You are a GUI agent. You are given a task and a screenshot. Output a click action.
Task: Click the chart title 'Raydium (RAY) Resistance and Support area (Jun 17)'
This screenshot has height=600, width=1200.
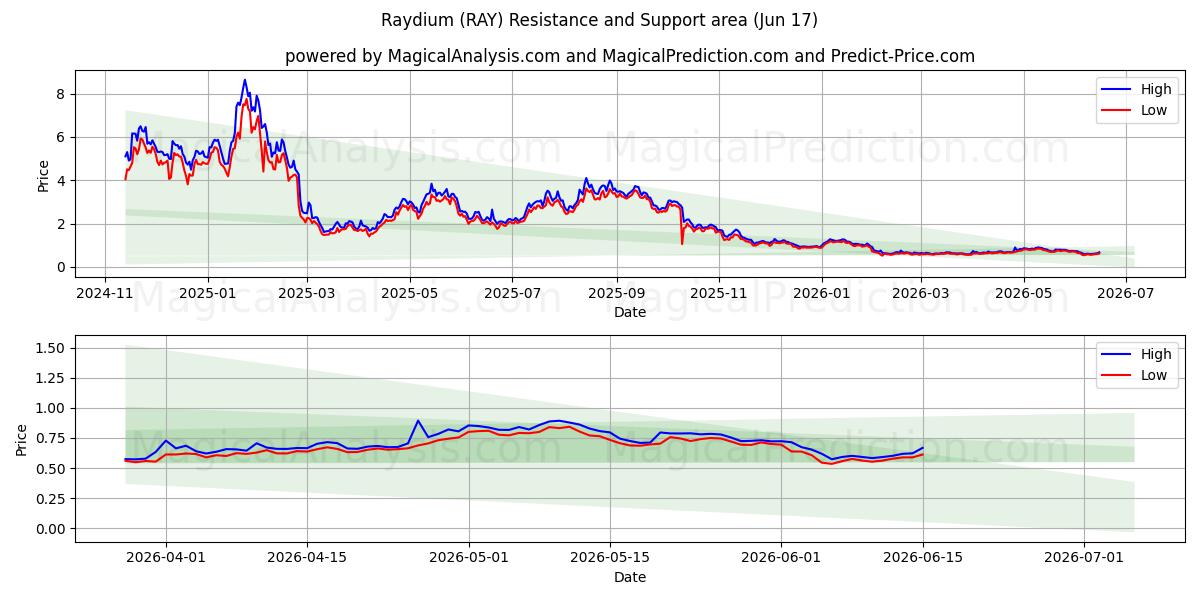click(599, 20)
